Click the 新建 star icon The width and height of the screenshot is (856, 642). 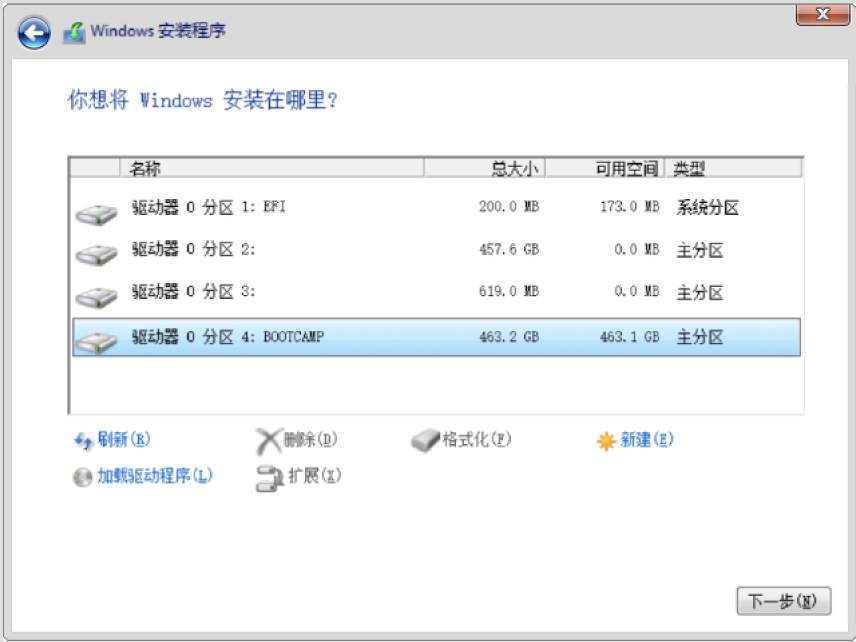pyautogui.click(x=606, y=441)
